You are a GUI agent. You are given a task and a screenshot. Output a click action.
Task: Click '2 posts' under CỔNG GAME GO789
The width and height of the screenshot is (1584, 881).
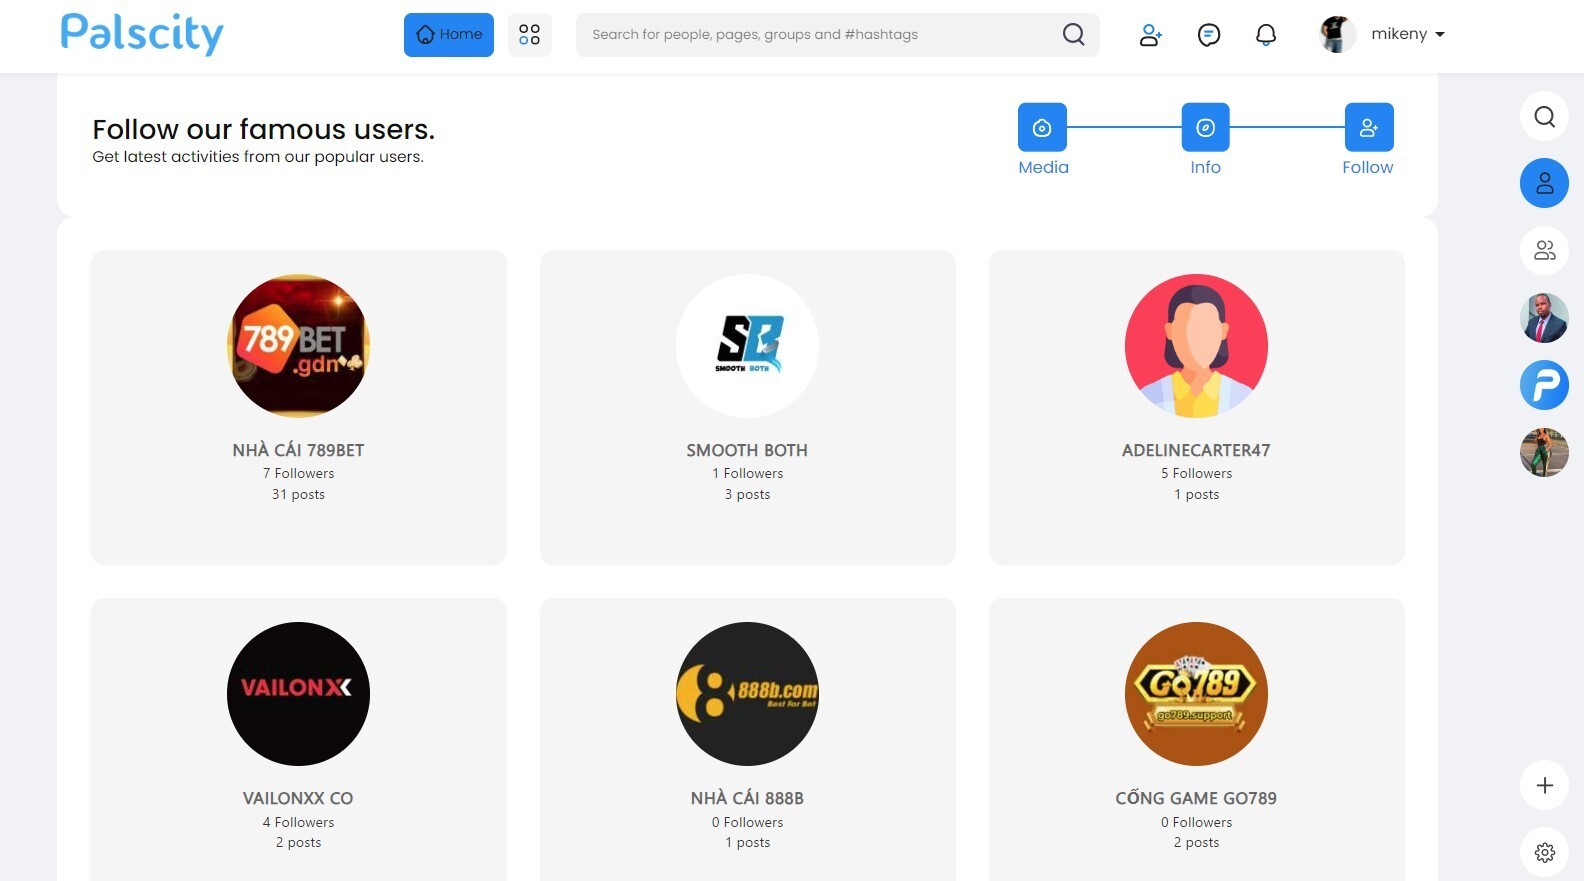(x=1196, y=842)
